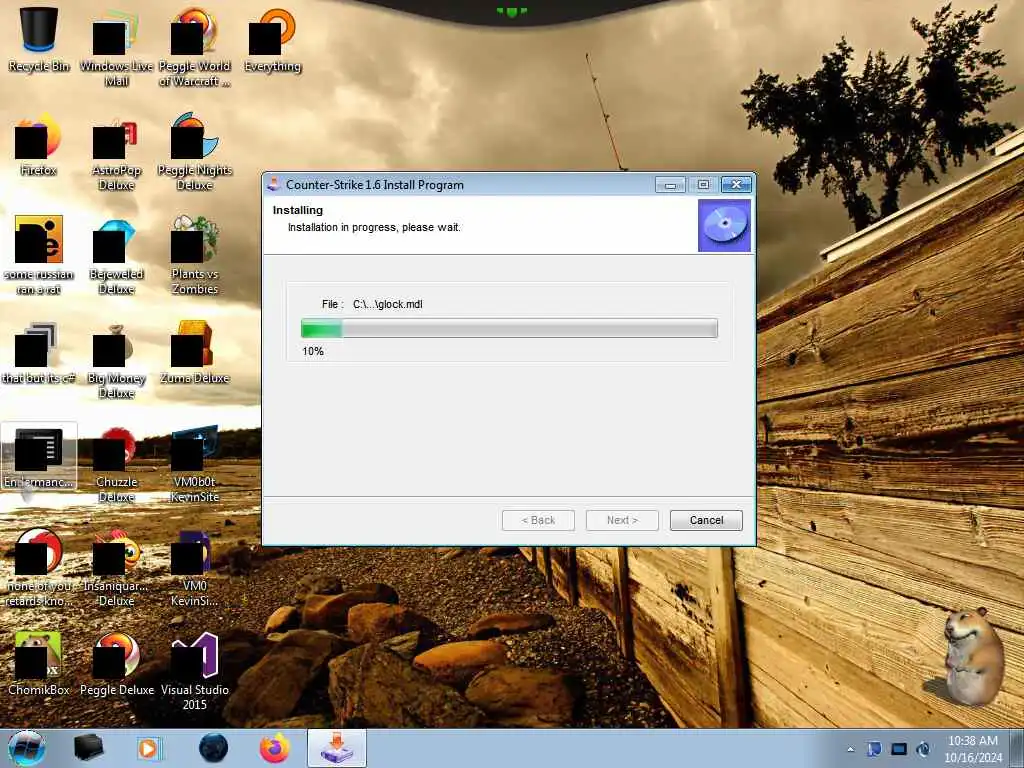1024x768 pixels.
Task: Select the 'VM0 KevinSi...' desktop icon
Action: (x=195, y=568)
